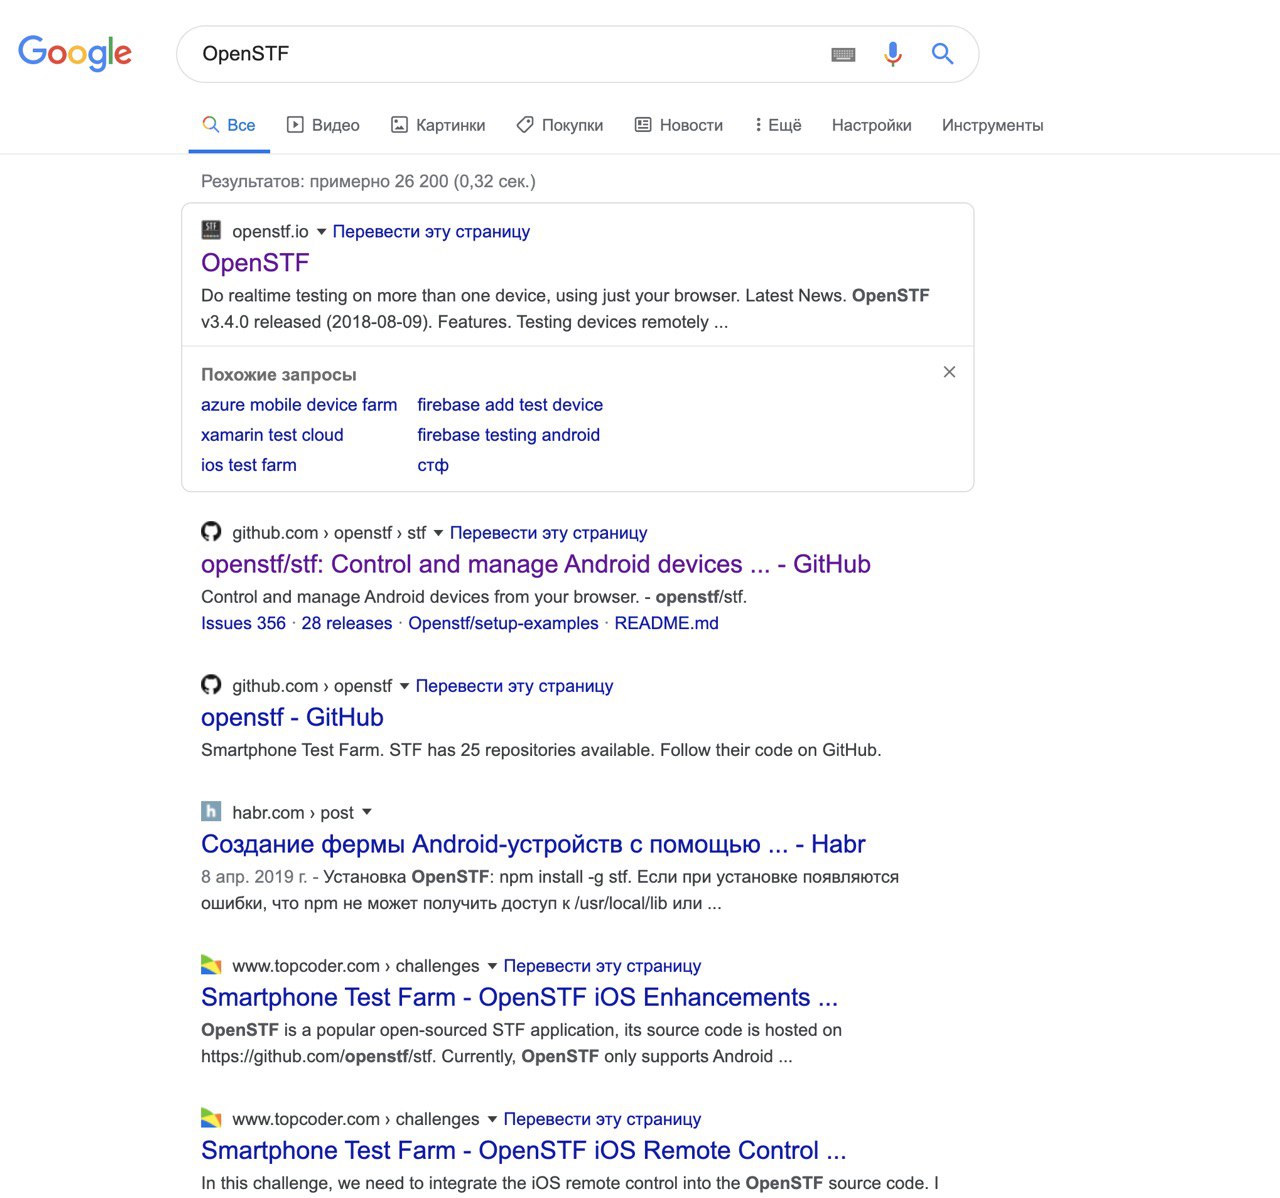Expand dropdown arrow next to github.com › openstf › stf

438,533
